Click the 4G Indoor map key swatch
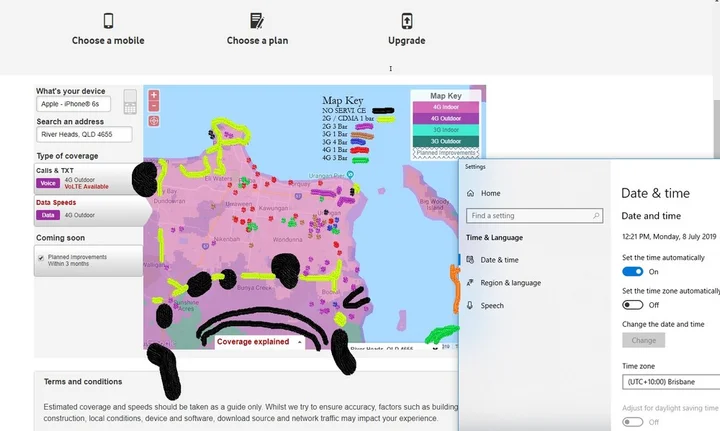Screen dimensions: 720x431 click(445, 106)
